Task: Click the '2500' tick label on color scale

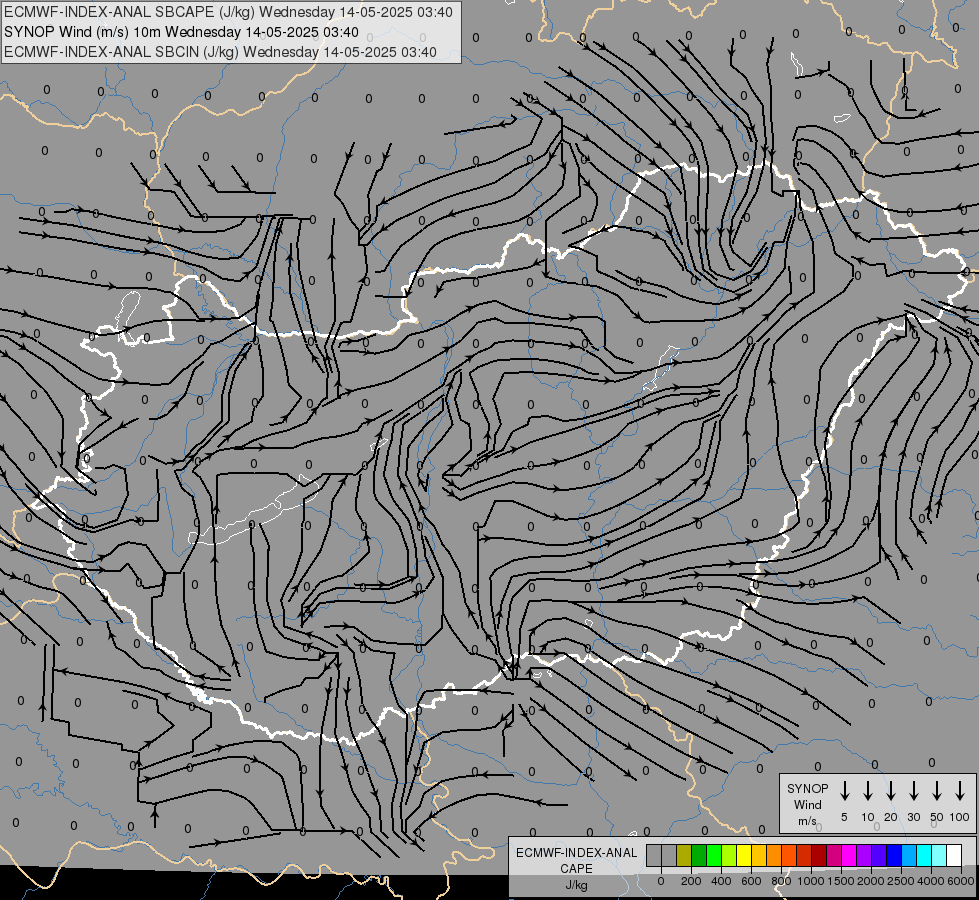Action: 901,881
